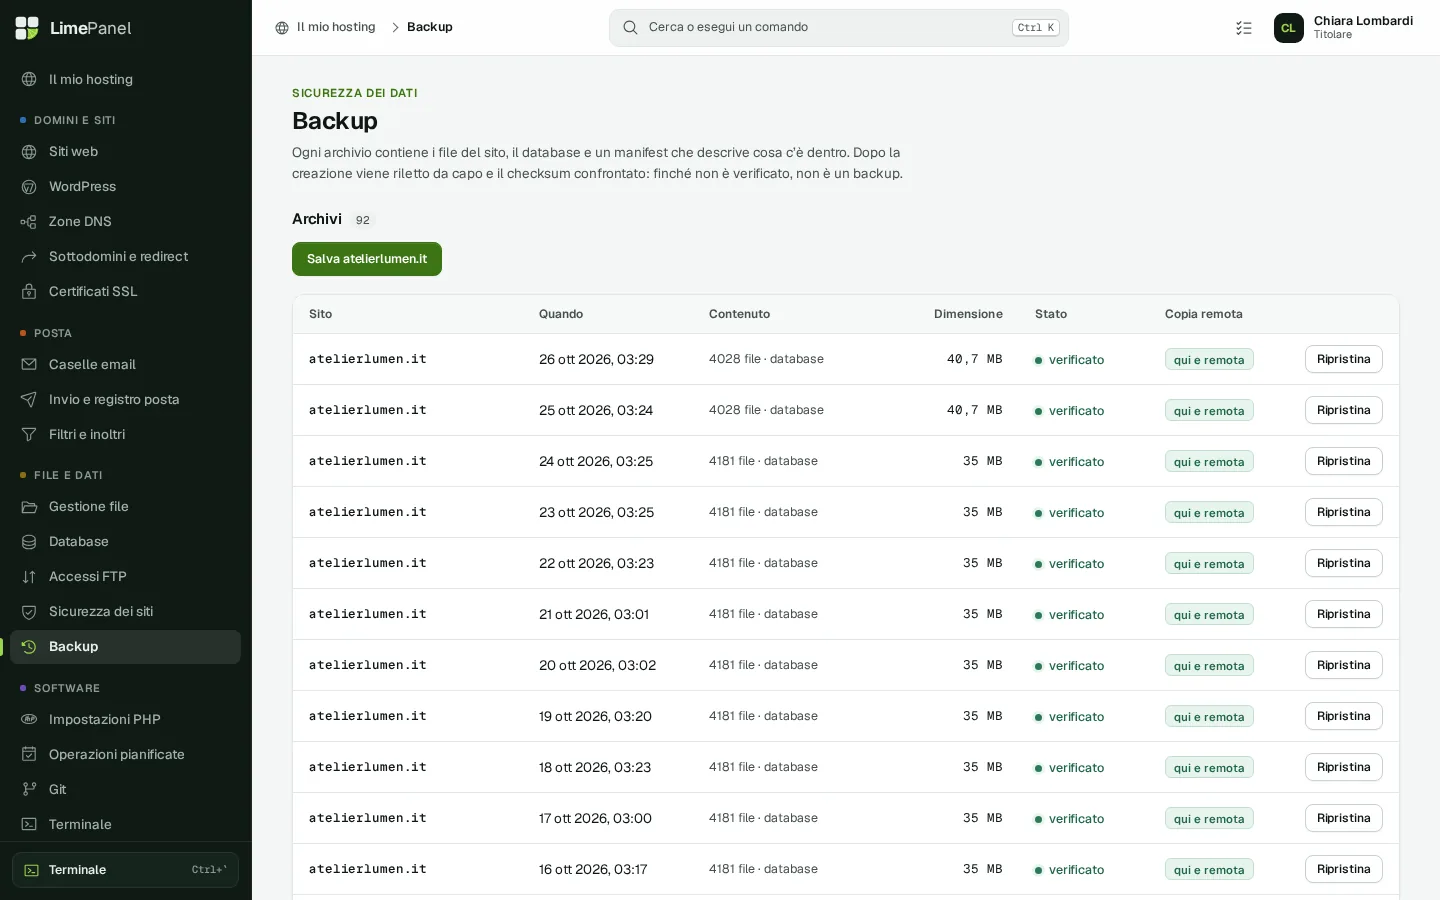Restore the 26 ott 2026 backup

1343,359
